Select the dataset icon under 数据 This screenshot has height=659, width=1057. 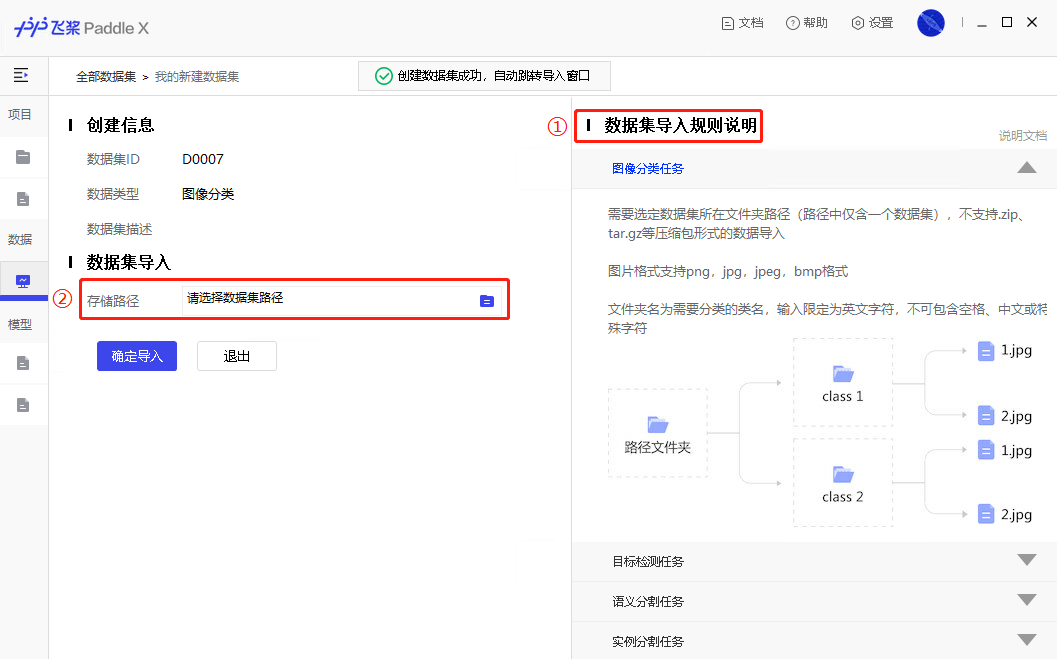[23, 282]
